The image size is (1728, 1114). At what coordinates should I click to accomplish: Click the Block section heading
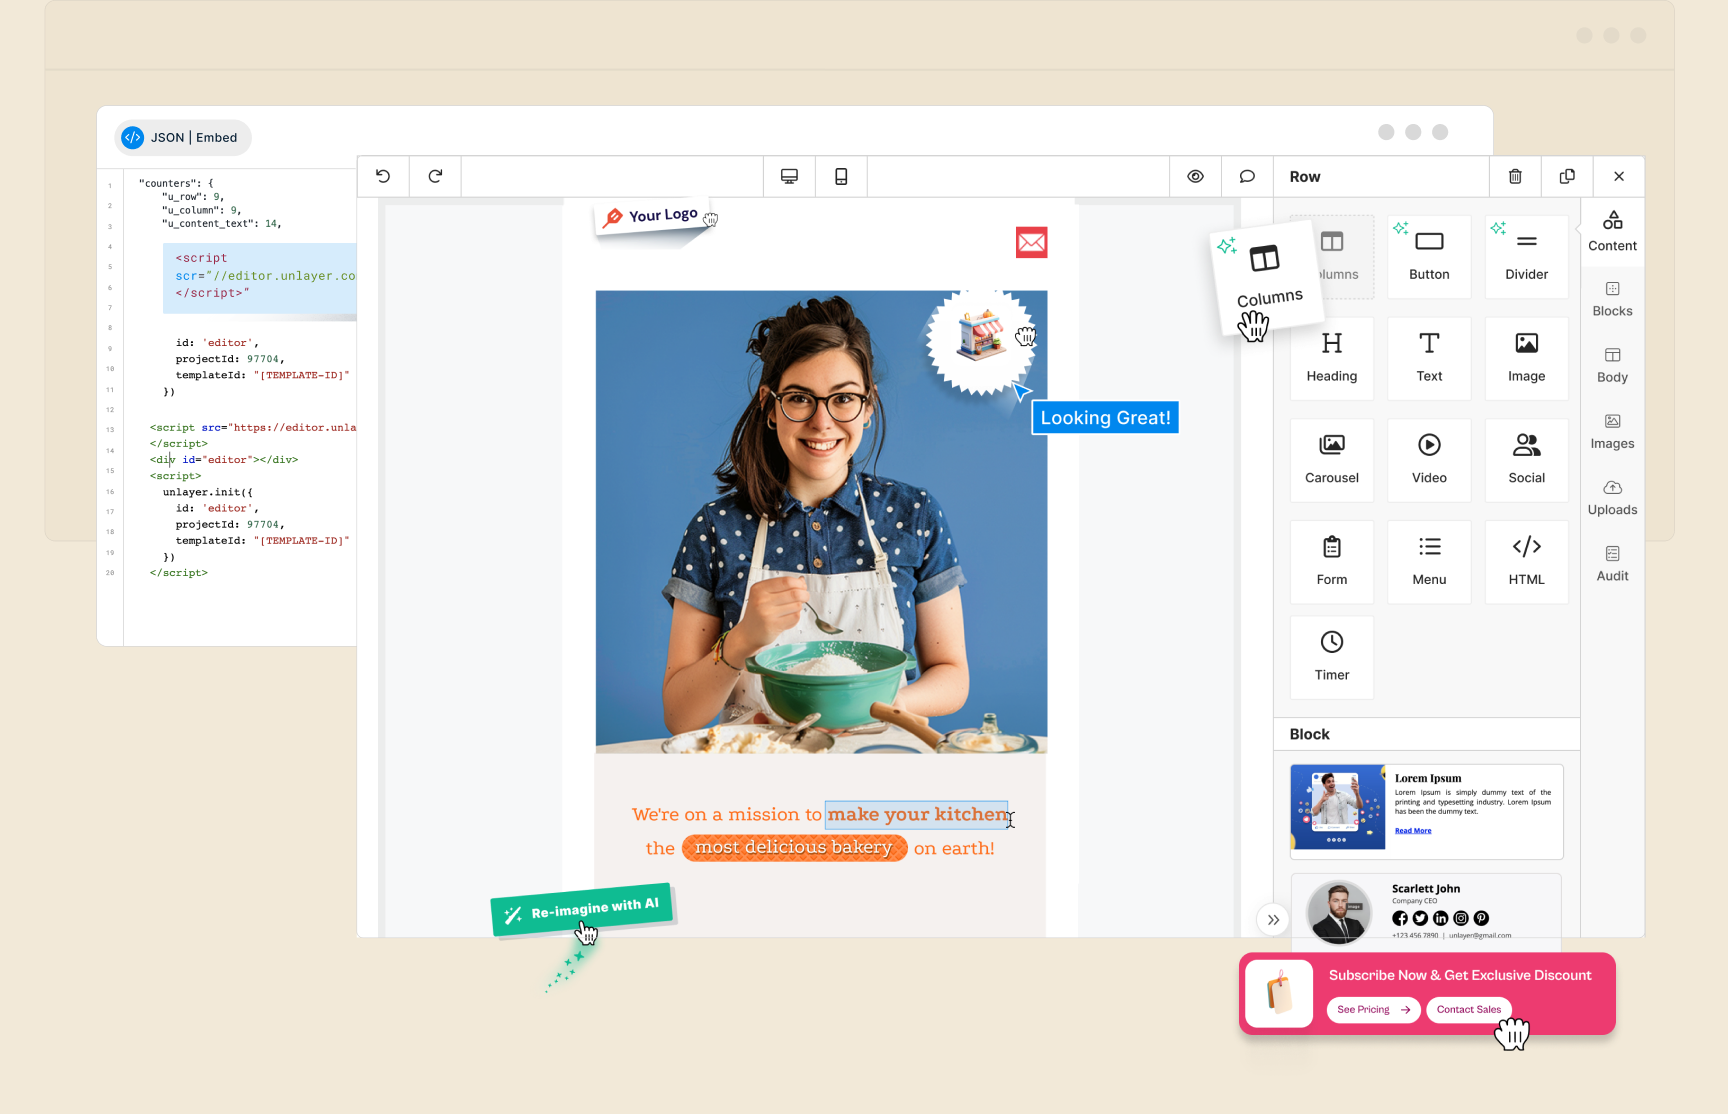pyautogui.click(x=1309, y=734)
